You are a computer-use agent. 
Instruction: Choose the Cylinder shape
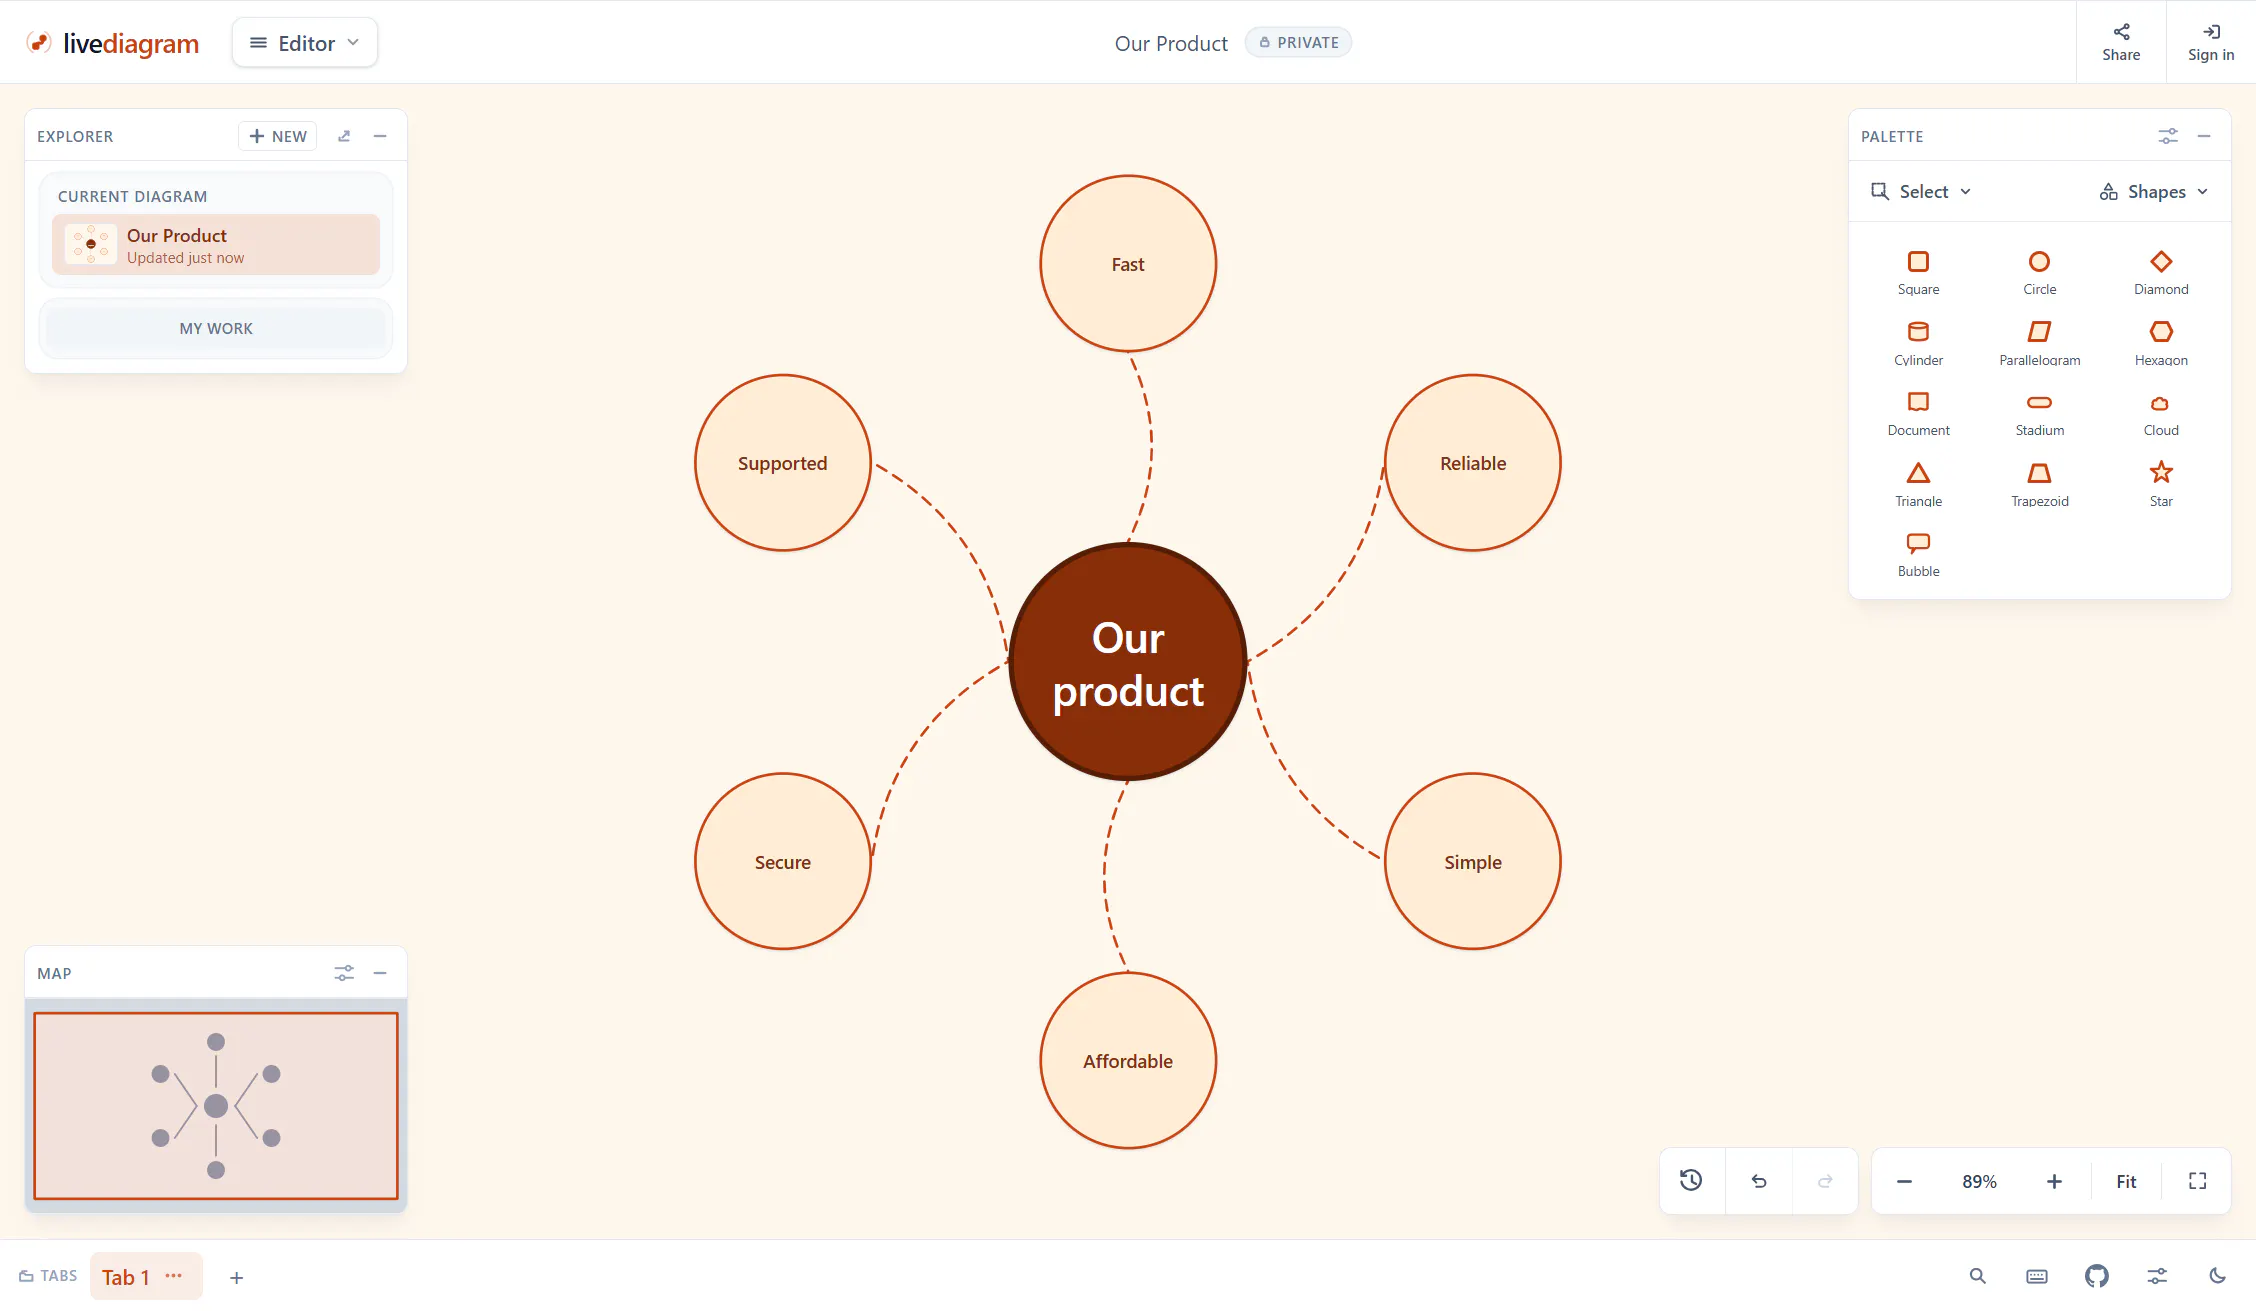(x=1918, y=343)
